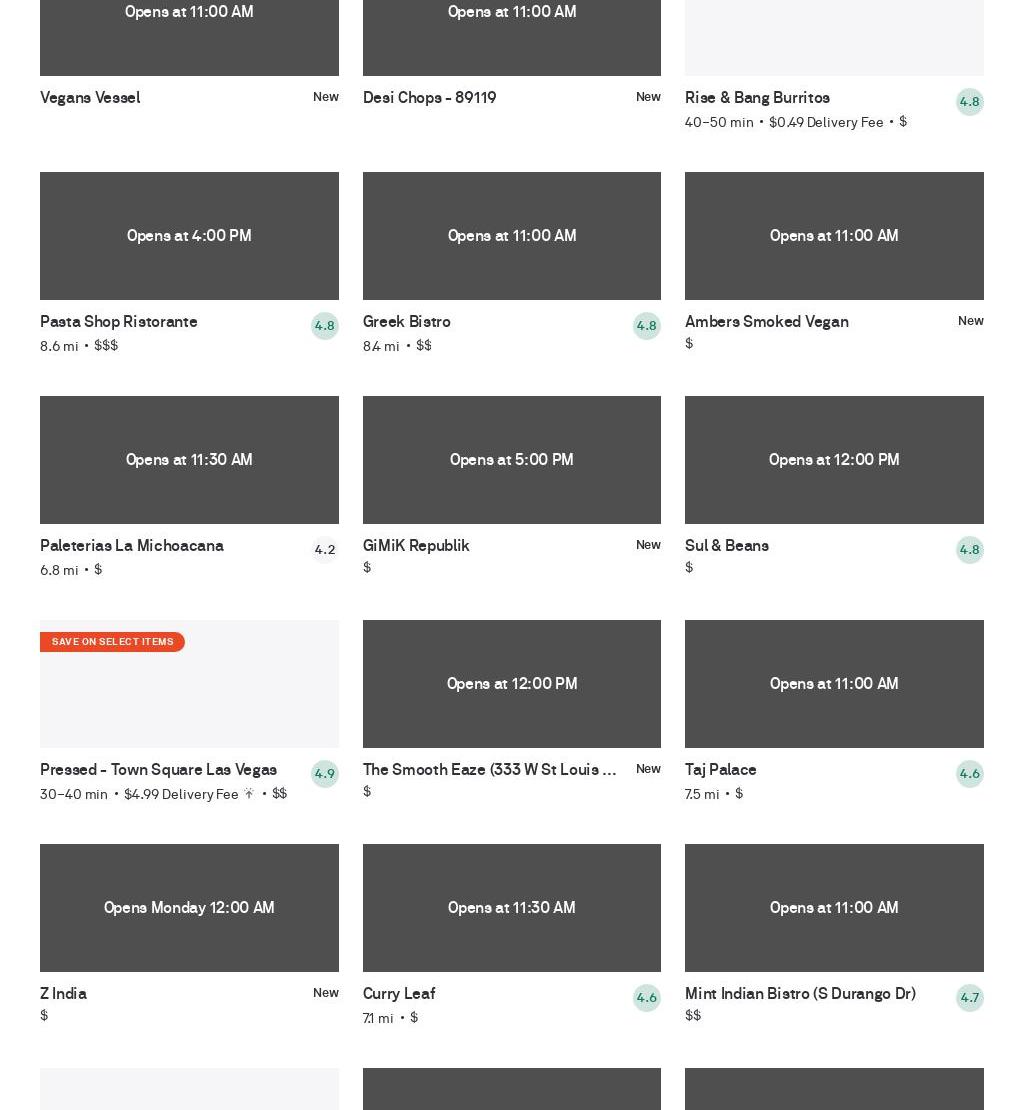Click the 4.2 rating badge for Paleterias La Michoacana
The height and width of the screenshot is (1110, 1024).
click(324, 550)
